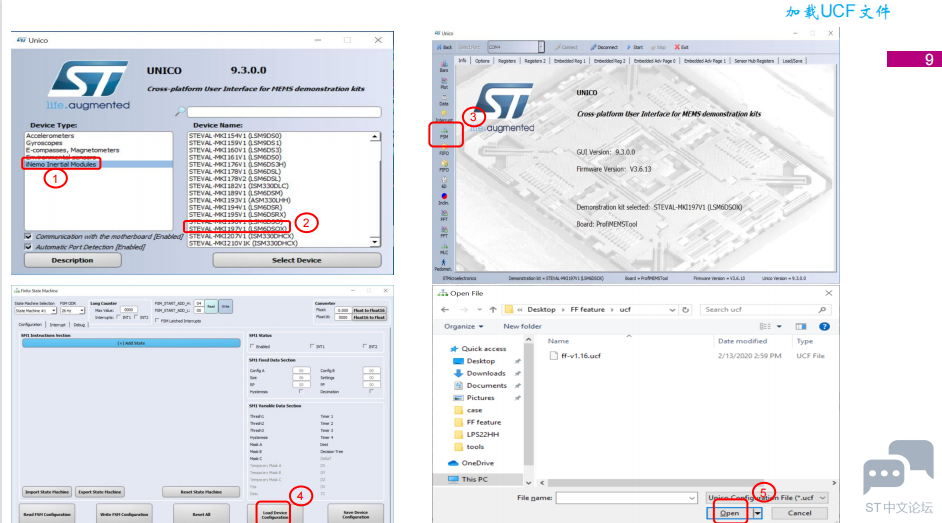Image resolution: width=942 pixels, height=523 pixels.
Task: Click the Disconnect toolbar button
Action: pyautogui.click(x=604, y=47)
